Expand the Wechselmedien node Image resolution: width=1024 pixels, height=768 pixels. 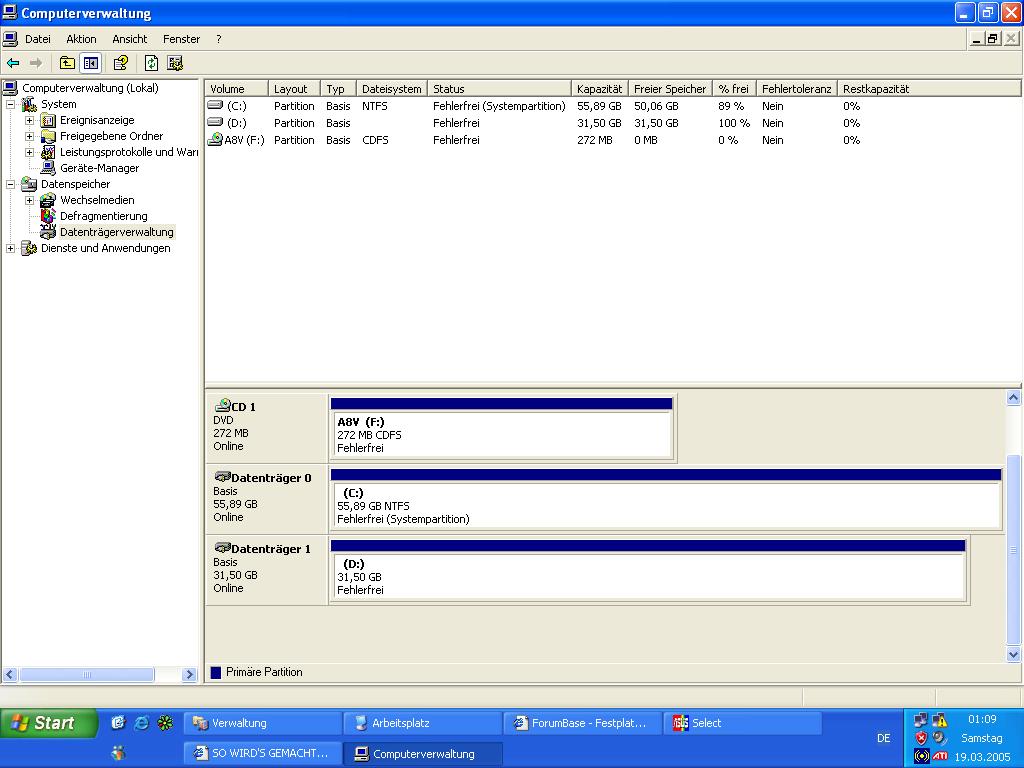point(29,200)
